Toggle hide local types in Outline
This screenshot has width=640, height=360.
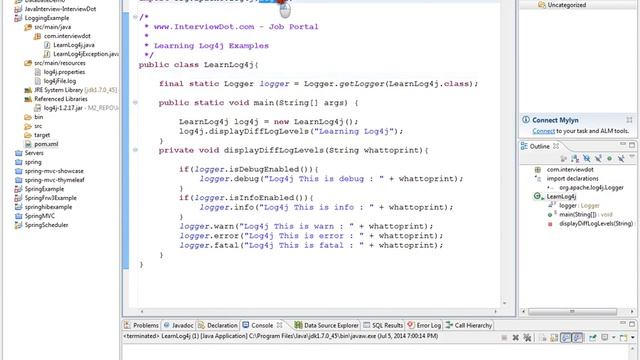pos(621,158)
